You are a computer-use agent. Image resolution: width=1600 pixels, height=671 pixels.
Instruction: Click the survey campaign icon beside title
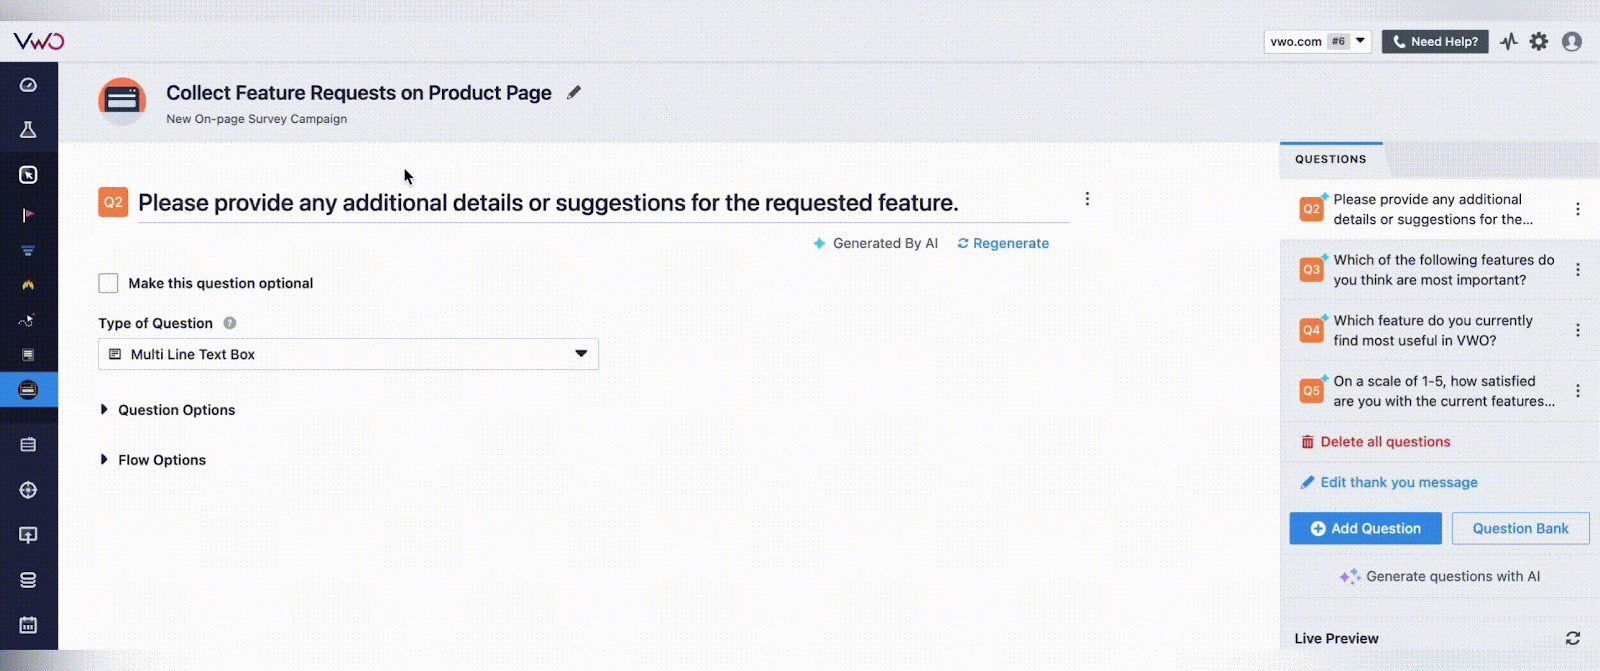point(122,101)
